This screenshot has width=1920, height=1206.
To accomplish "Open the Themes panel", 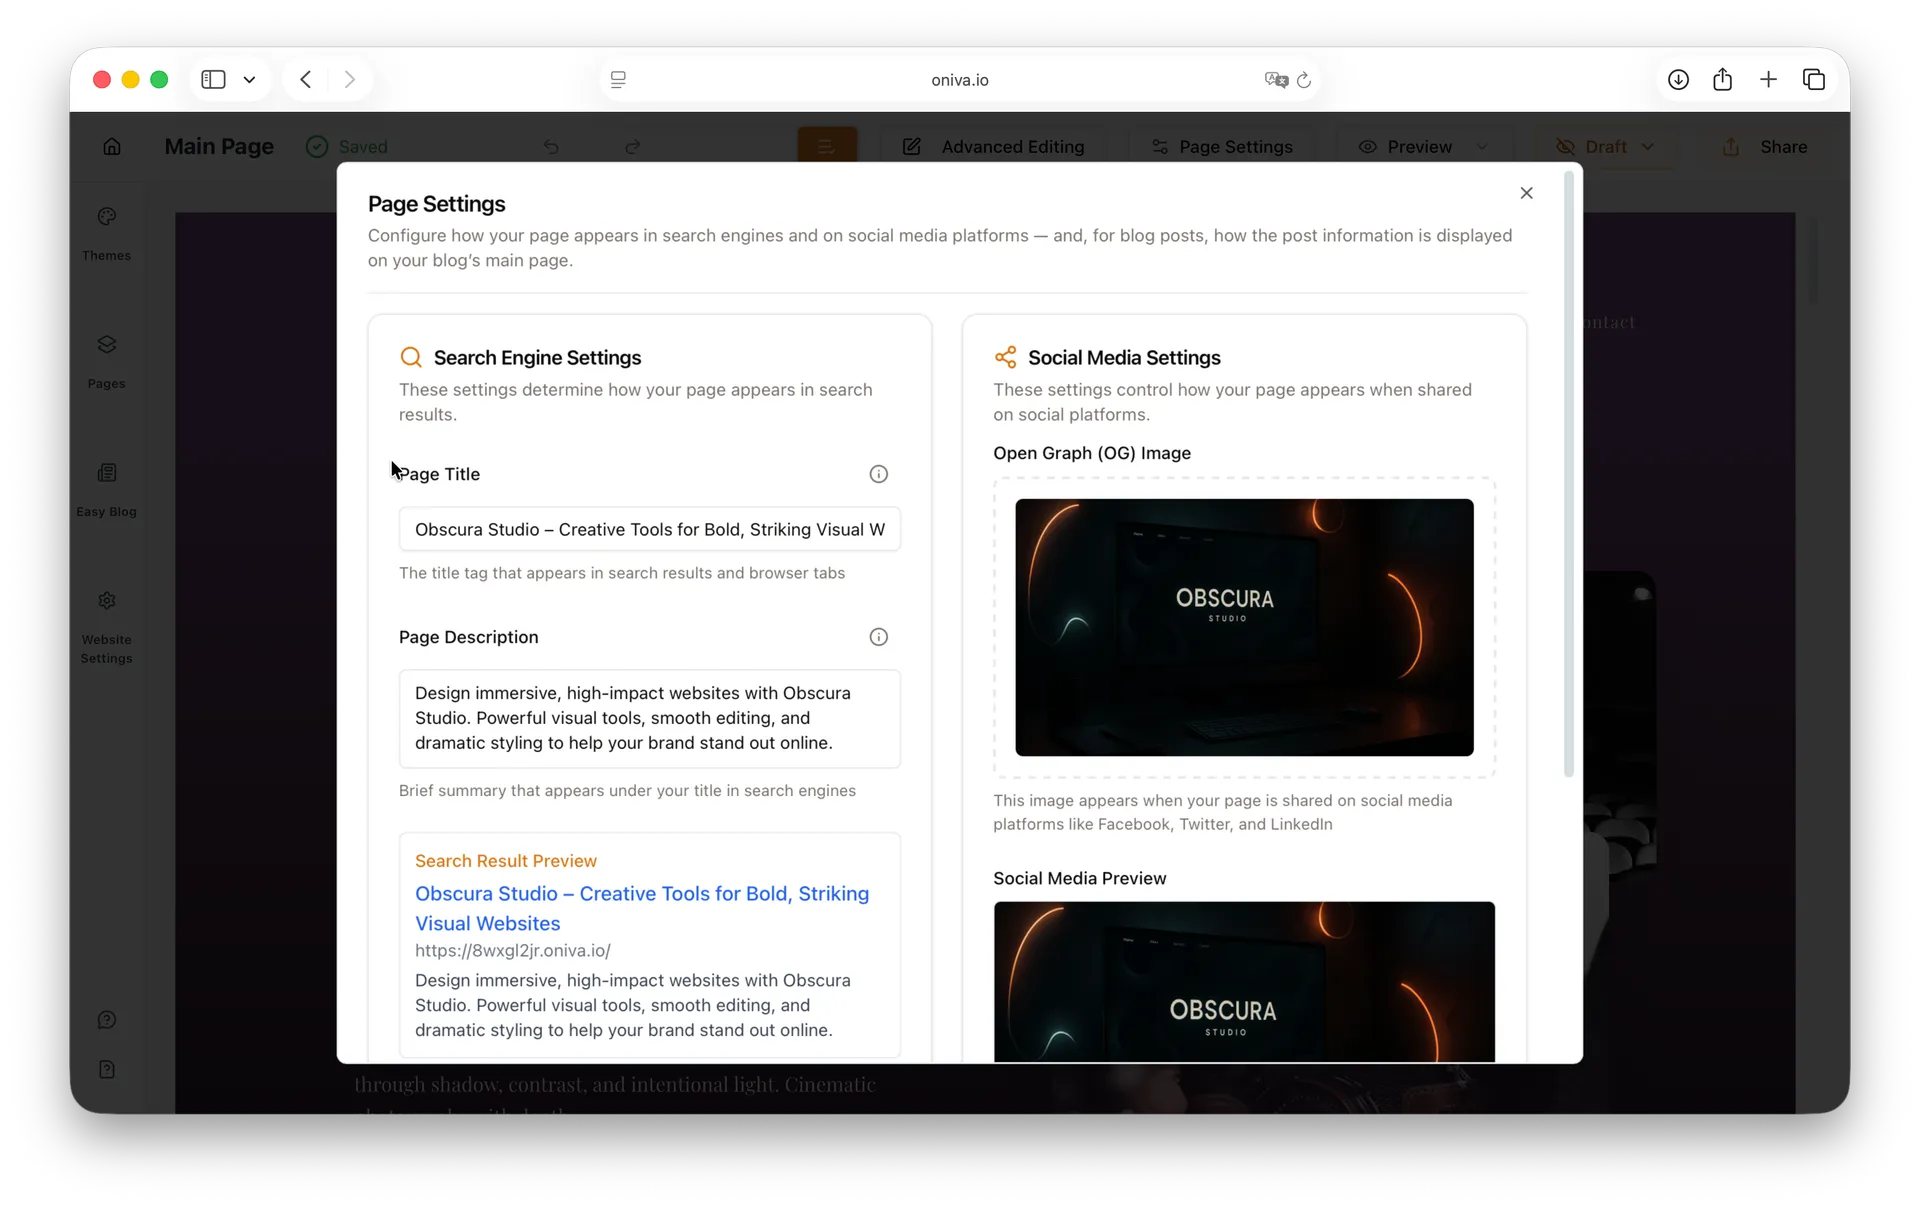I will click(x=107, y=233).
